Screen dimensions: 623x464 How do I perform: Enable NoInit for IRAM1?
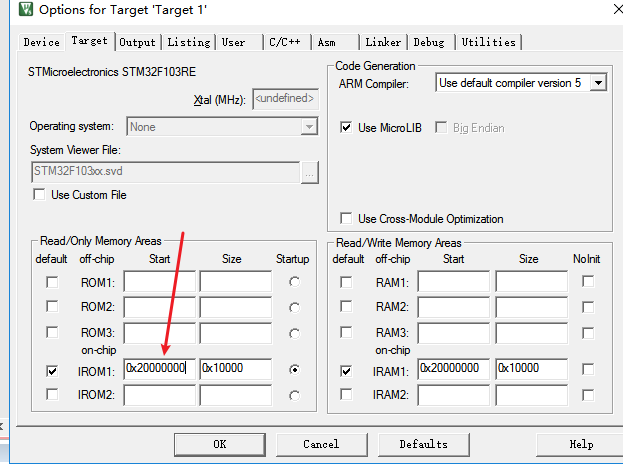[x=588, y=369]
